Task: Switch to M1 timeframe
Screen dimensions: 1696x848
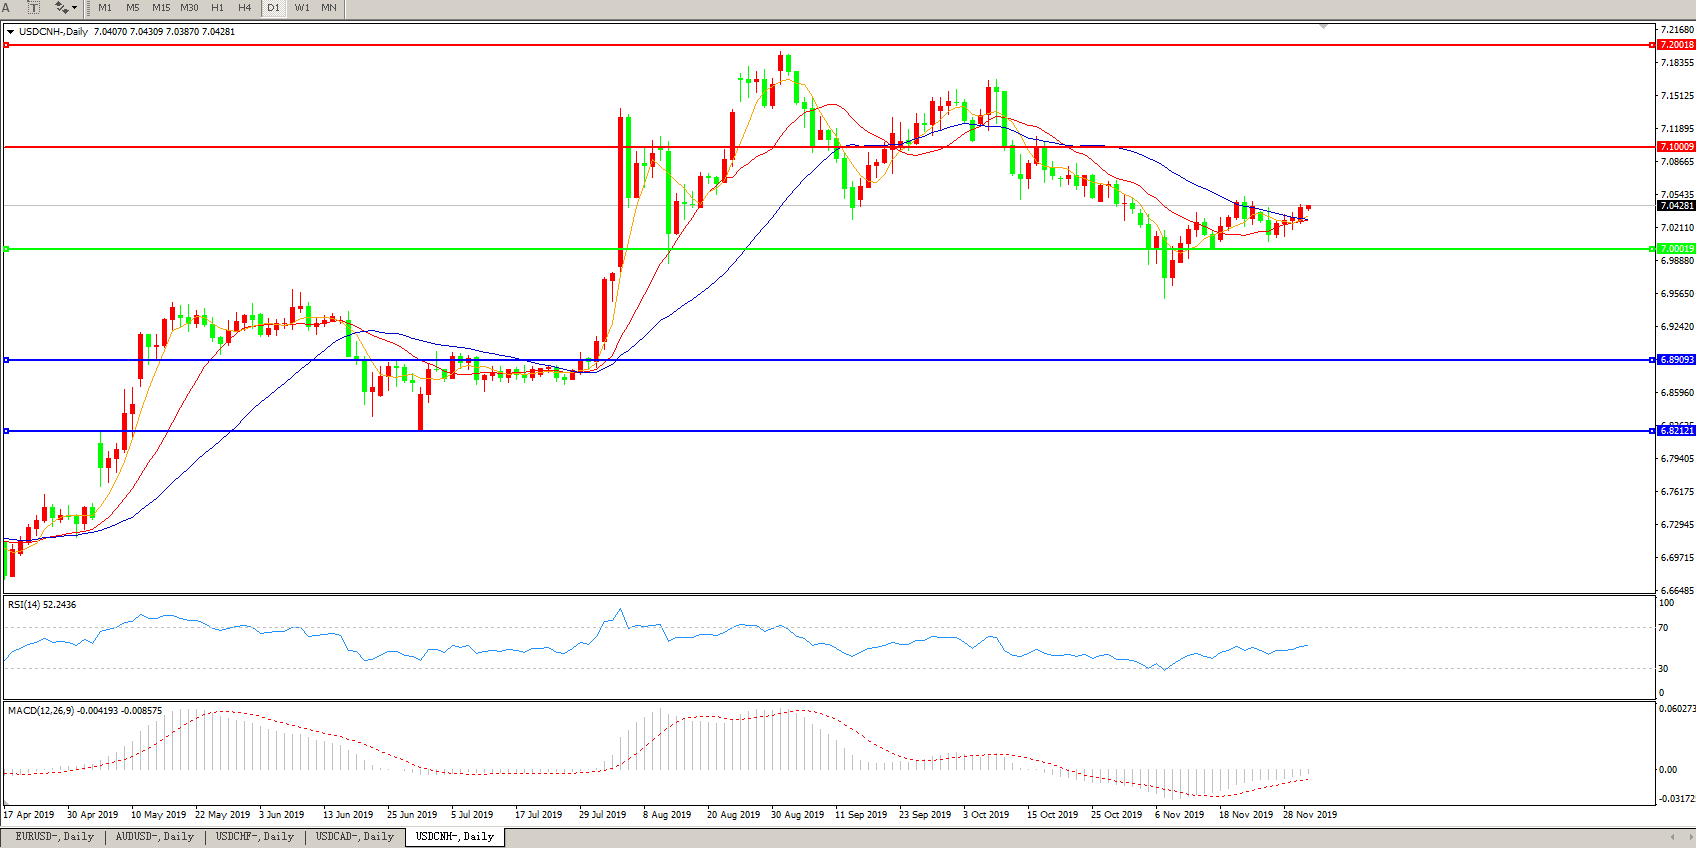Action: tap(105, 7)
